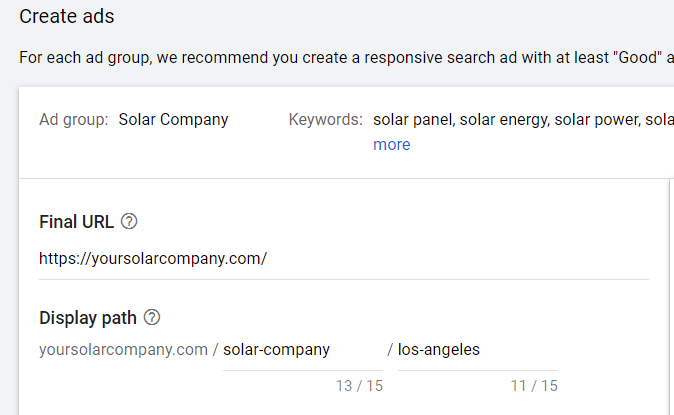
Task: Click the 'Keywords:' label
Action: tap(325, 120)
